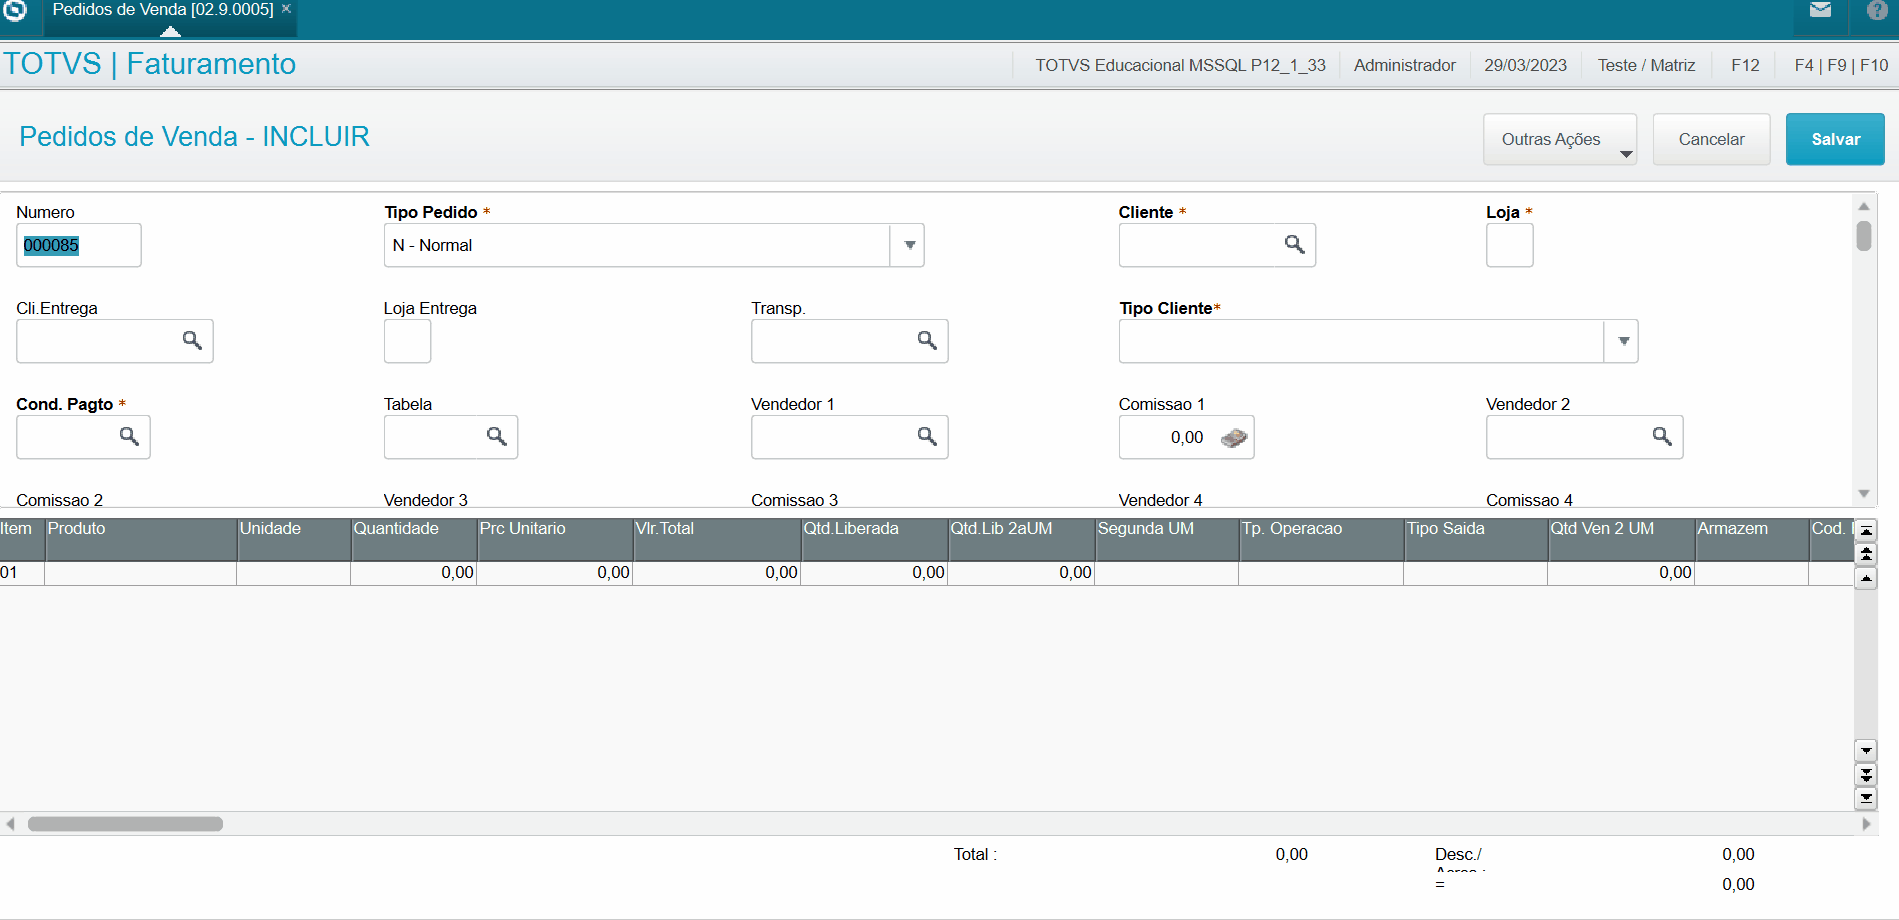The width and height of the screenshot is (1899, 920).
Task: Click the TOTVS logo icon at top-left
Action: point(14,10)
